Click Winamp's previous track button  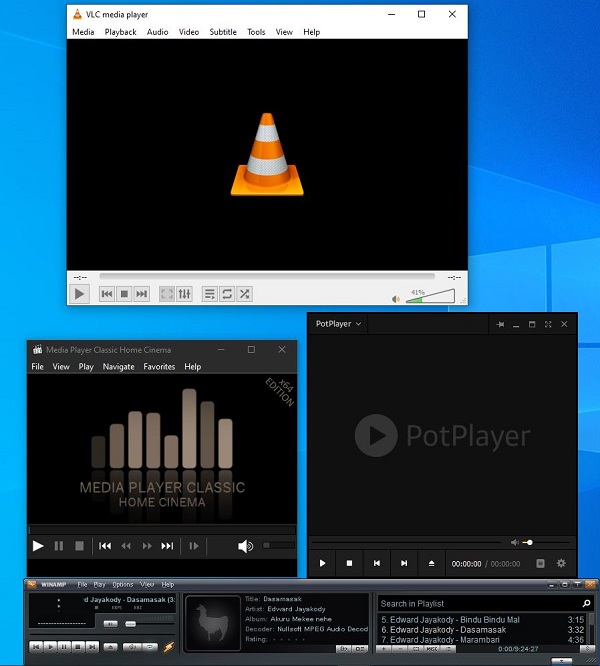pos(36,647)
